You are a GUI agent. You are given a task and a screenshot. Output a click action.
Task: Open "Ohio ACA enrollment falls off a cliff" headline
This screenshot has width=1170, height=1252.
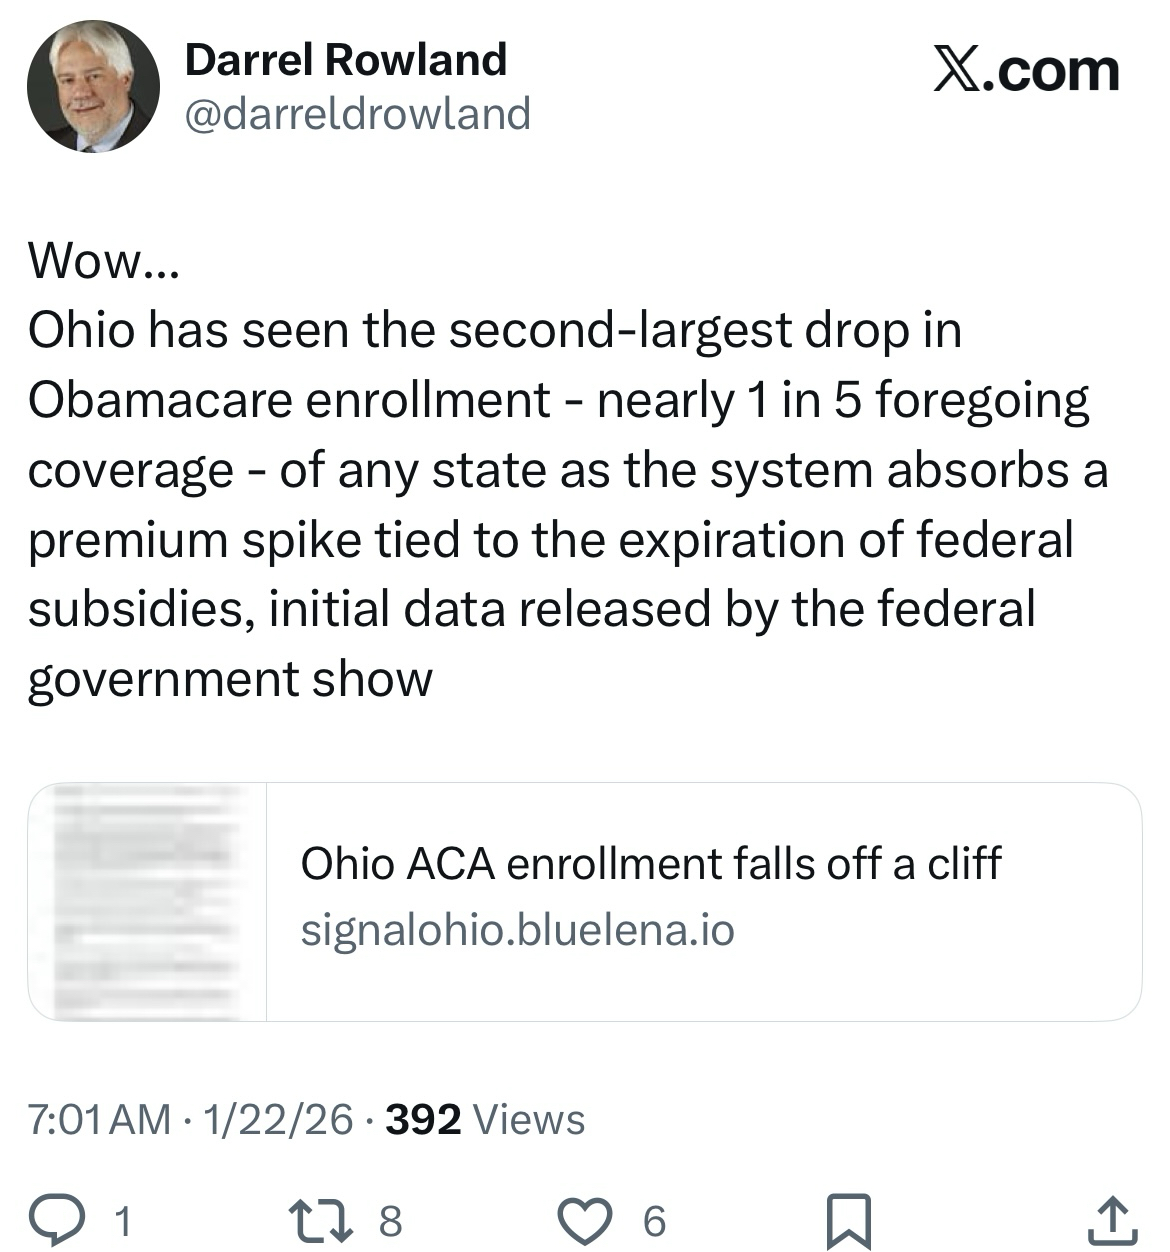[650, 864]
